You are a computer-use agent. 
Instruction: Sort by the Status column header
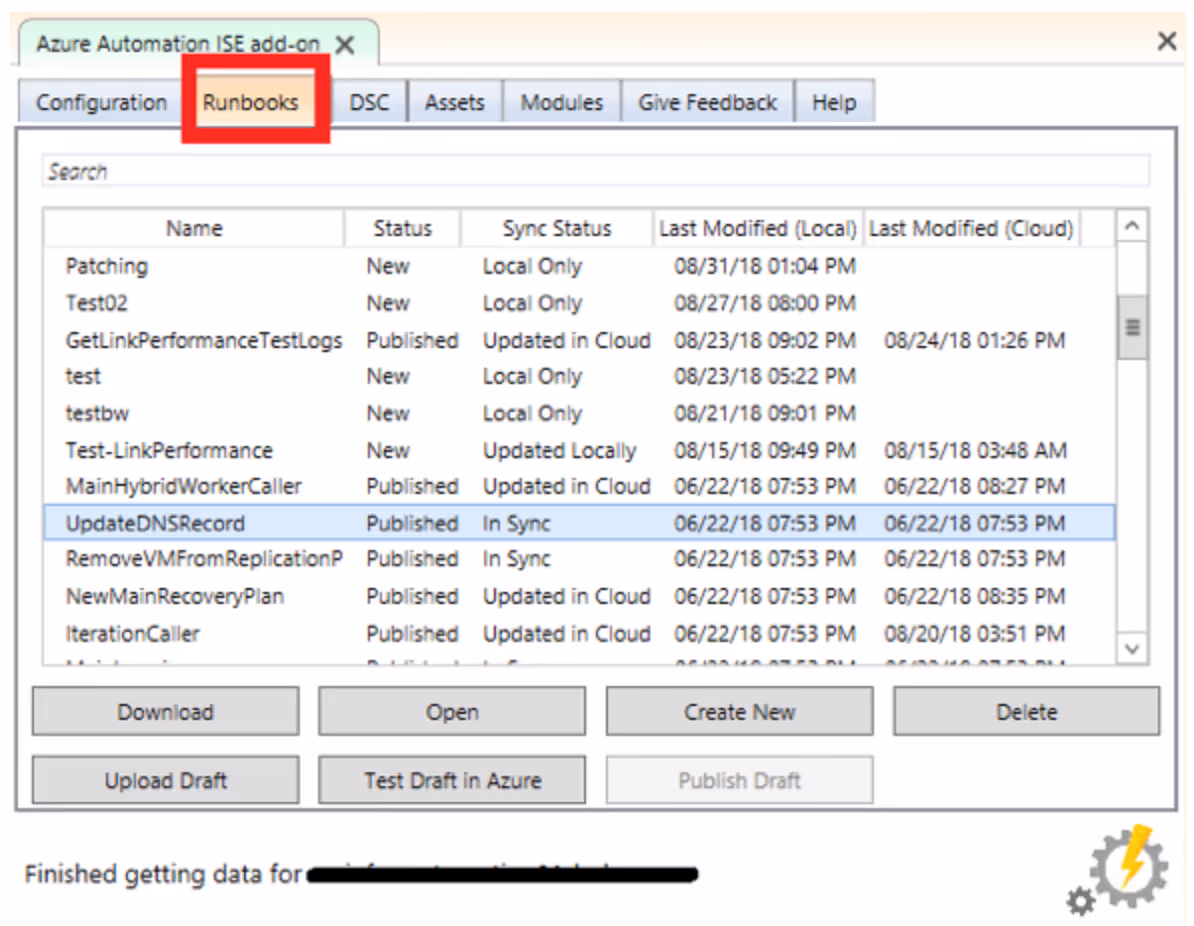[402, 228]
